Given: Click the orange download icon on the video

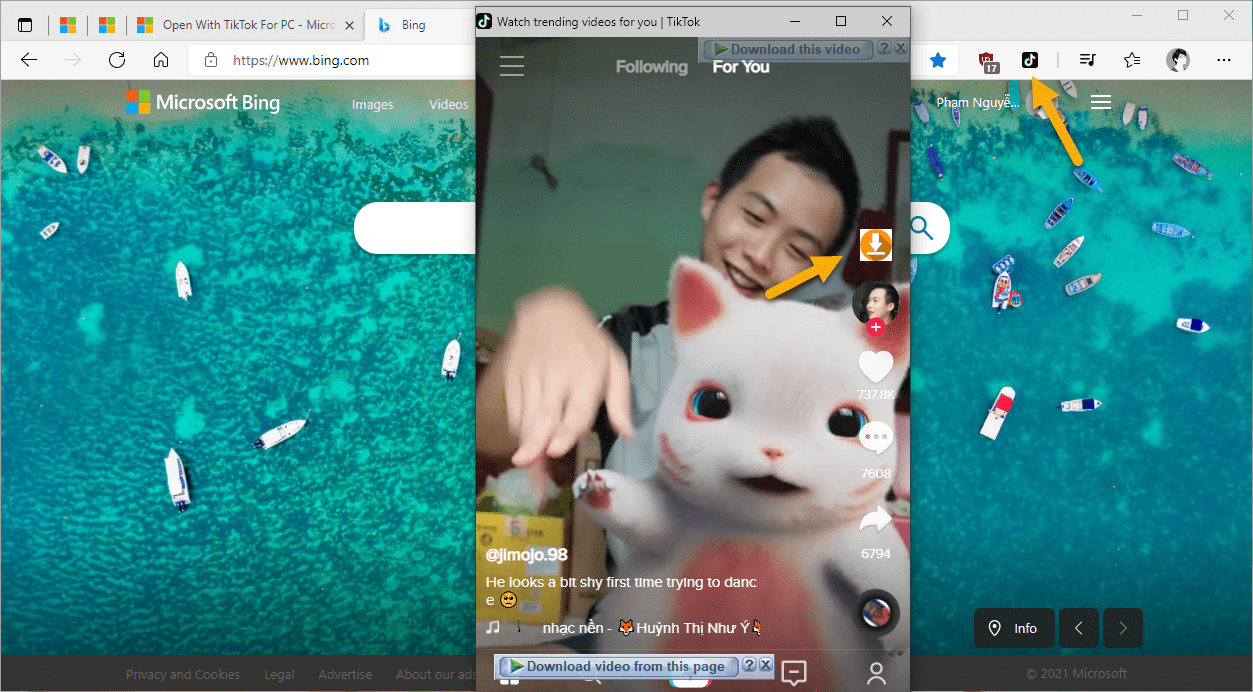Looking at the screenshot, I should pos(876,244).
